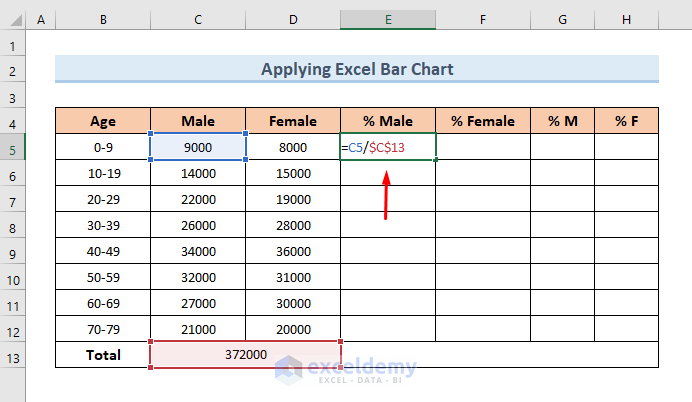Screen dimensions: 692x402
Task: Click the male value 26000 cell
Action: (198, 225)
